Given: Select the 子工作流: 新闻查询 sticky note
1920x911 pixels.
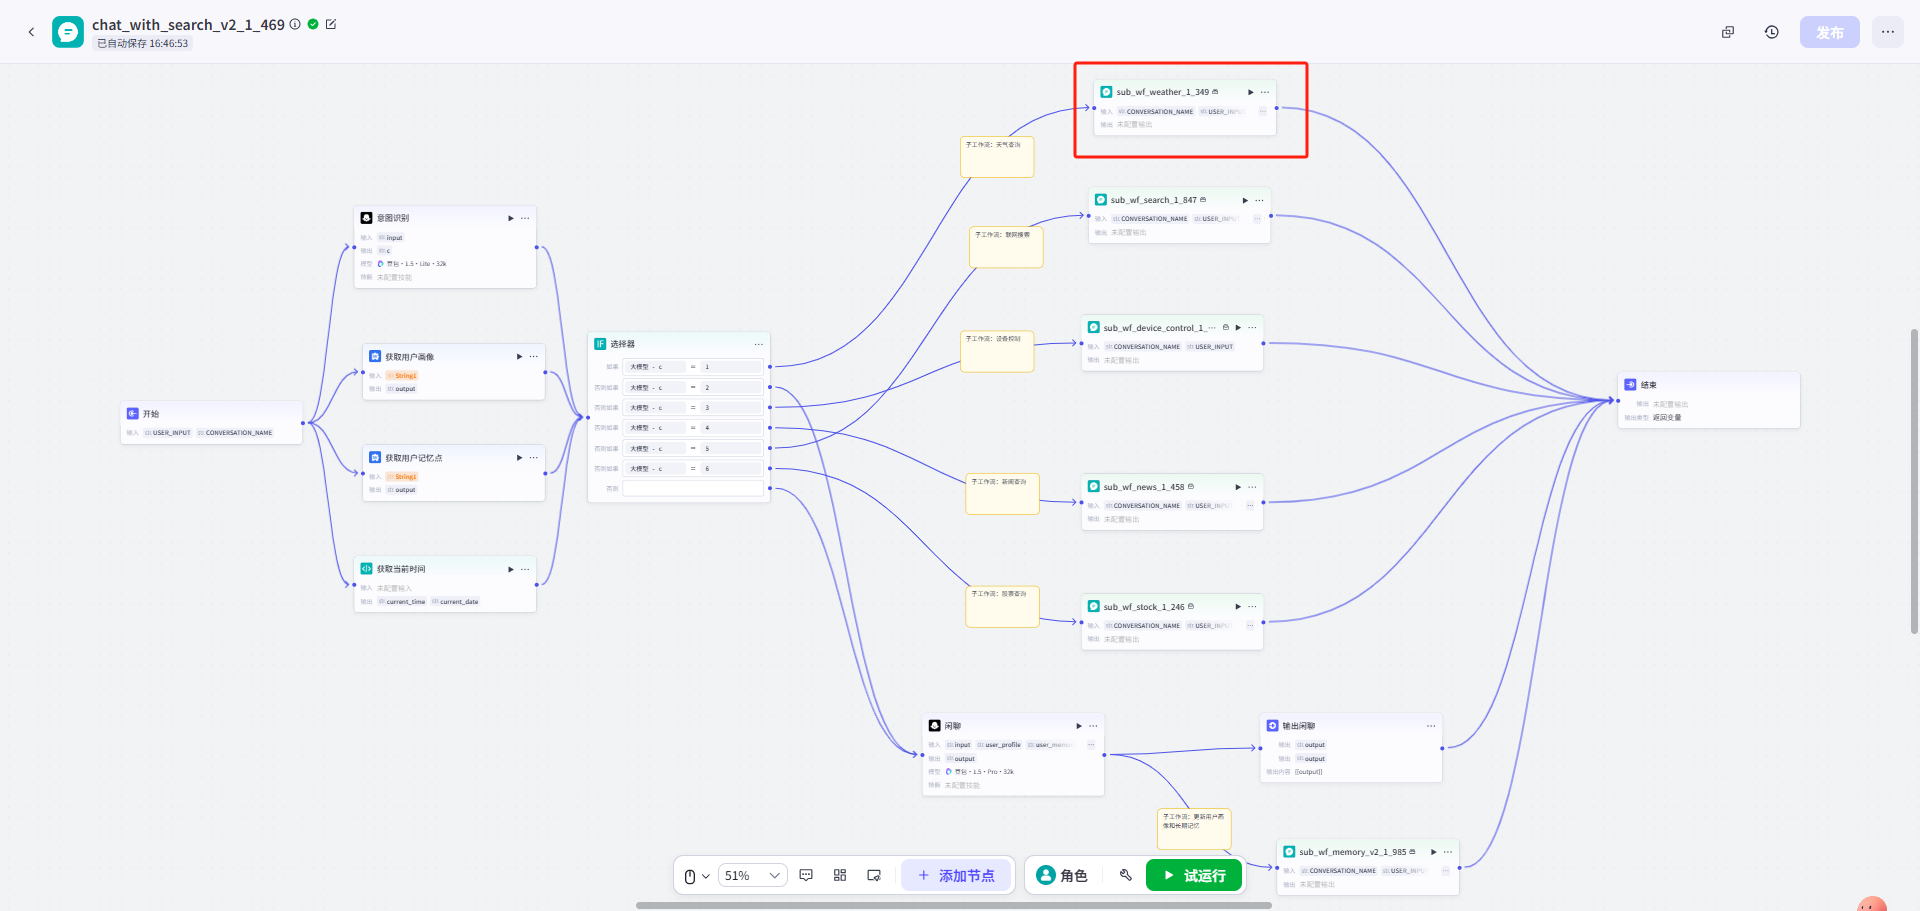Looking at the screenshot, I should 1003,494.
